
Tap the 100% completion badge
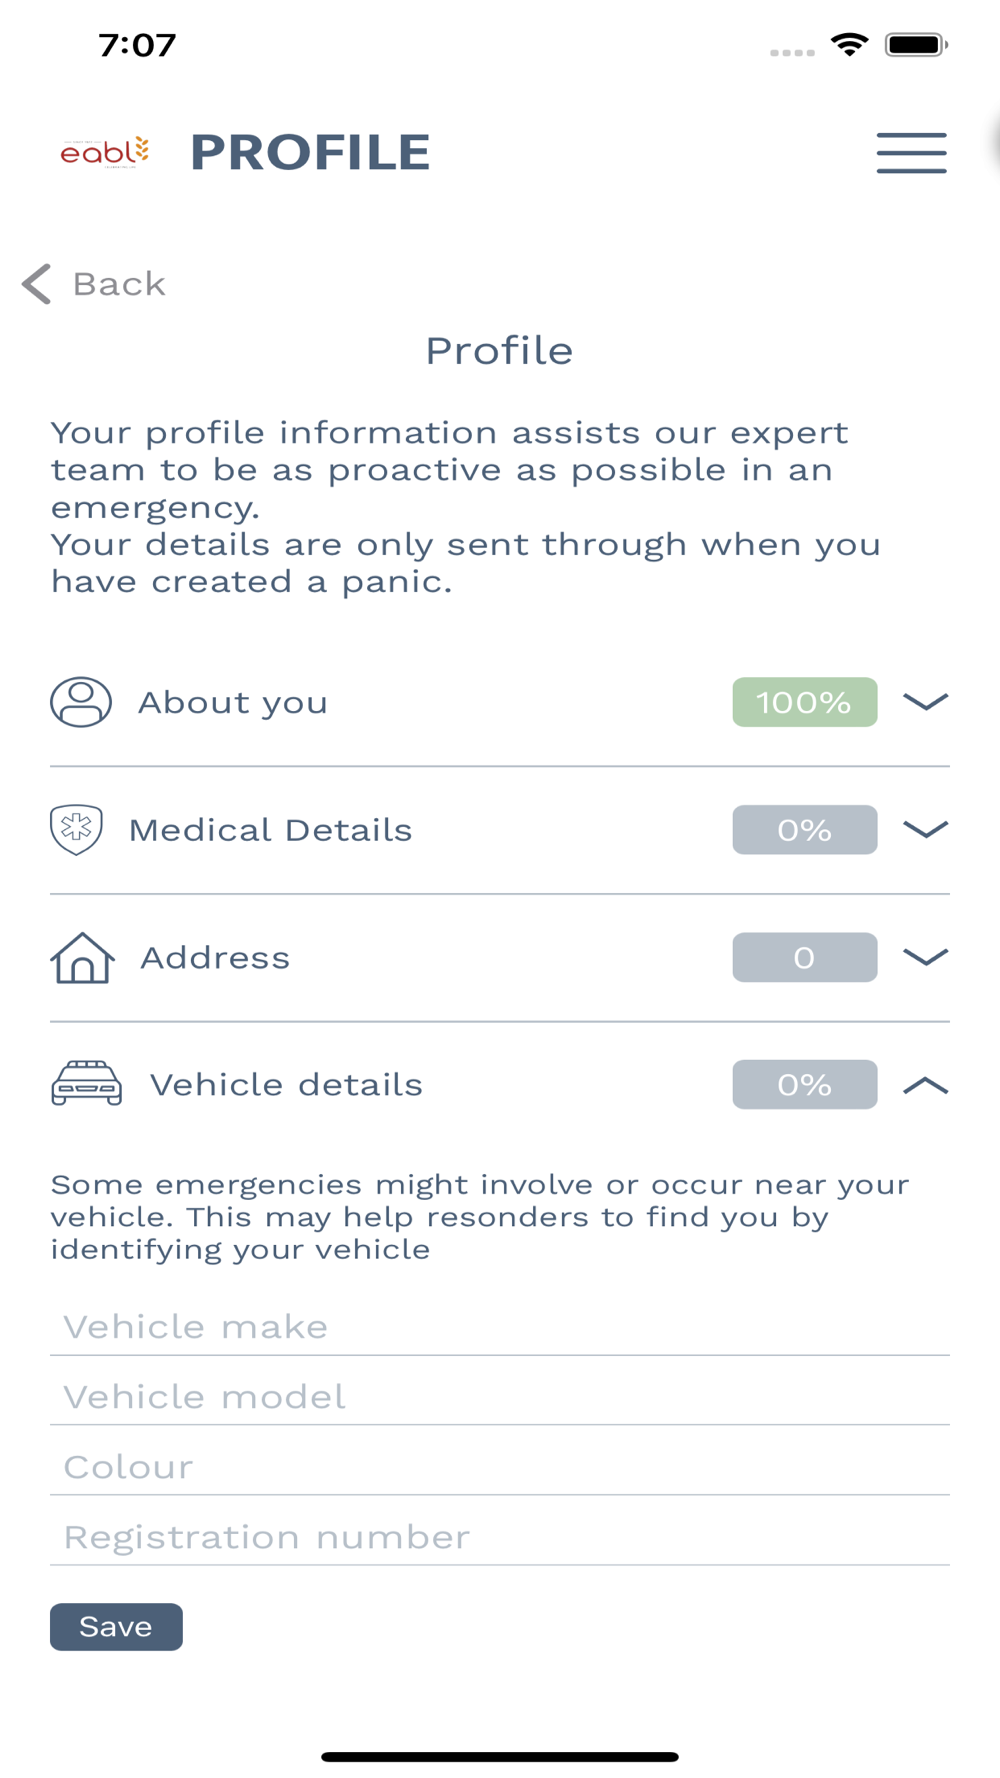tap(805, 702)
